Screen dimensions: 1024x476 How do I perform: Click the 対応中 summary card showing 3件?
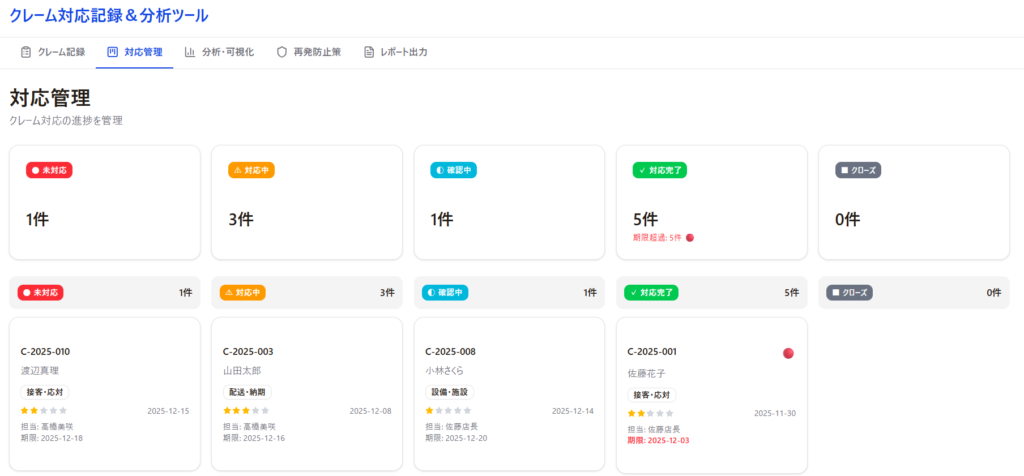point(307,202)
